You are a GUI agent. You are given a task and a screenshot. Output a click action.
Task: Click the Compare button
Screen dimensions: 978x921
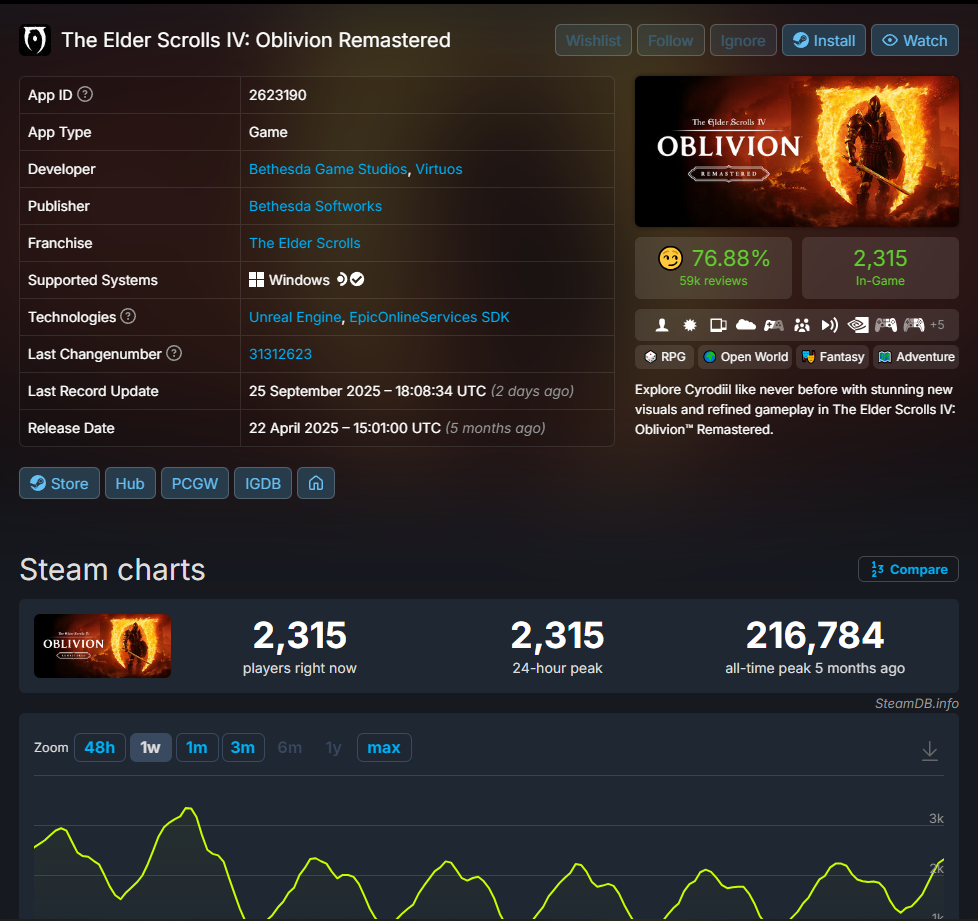tap(908, 569)
